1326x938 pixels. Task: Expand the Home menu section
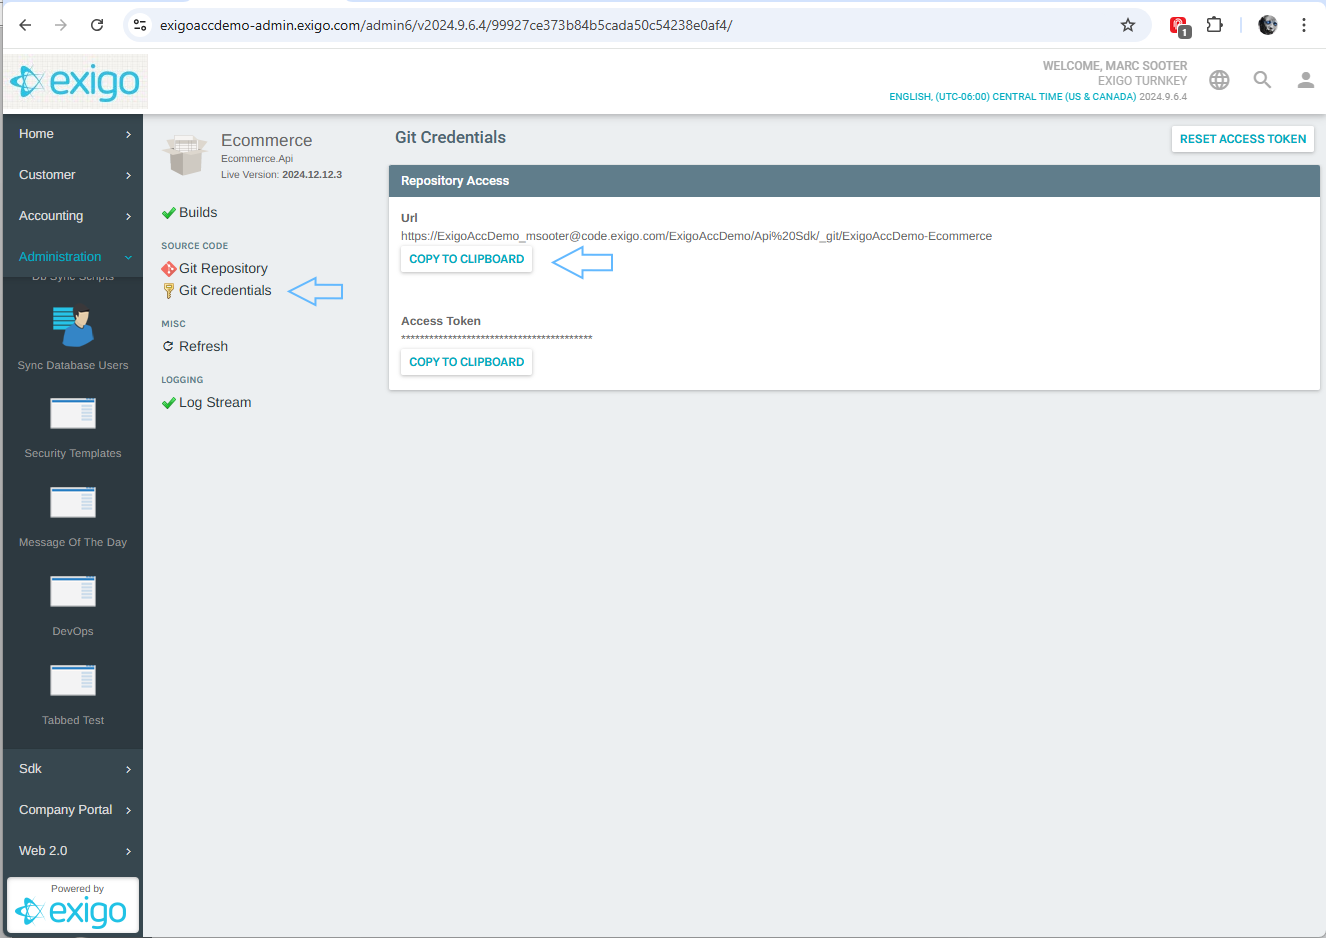tap(72, 134)
